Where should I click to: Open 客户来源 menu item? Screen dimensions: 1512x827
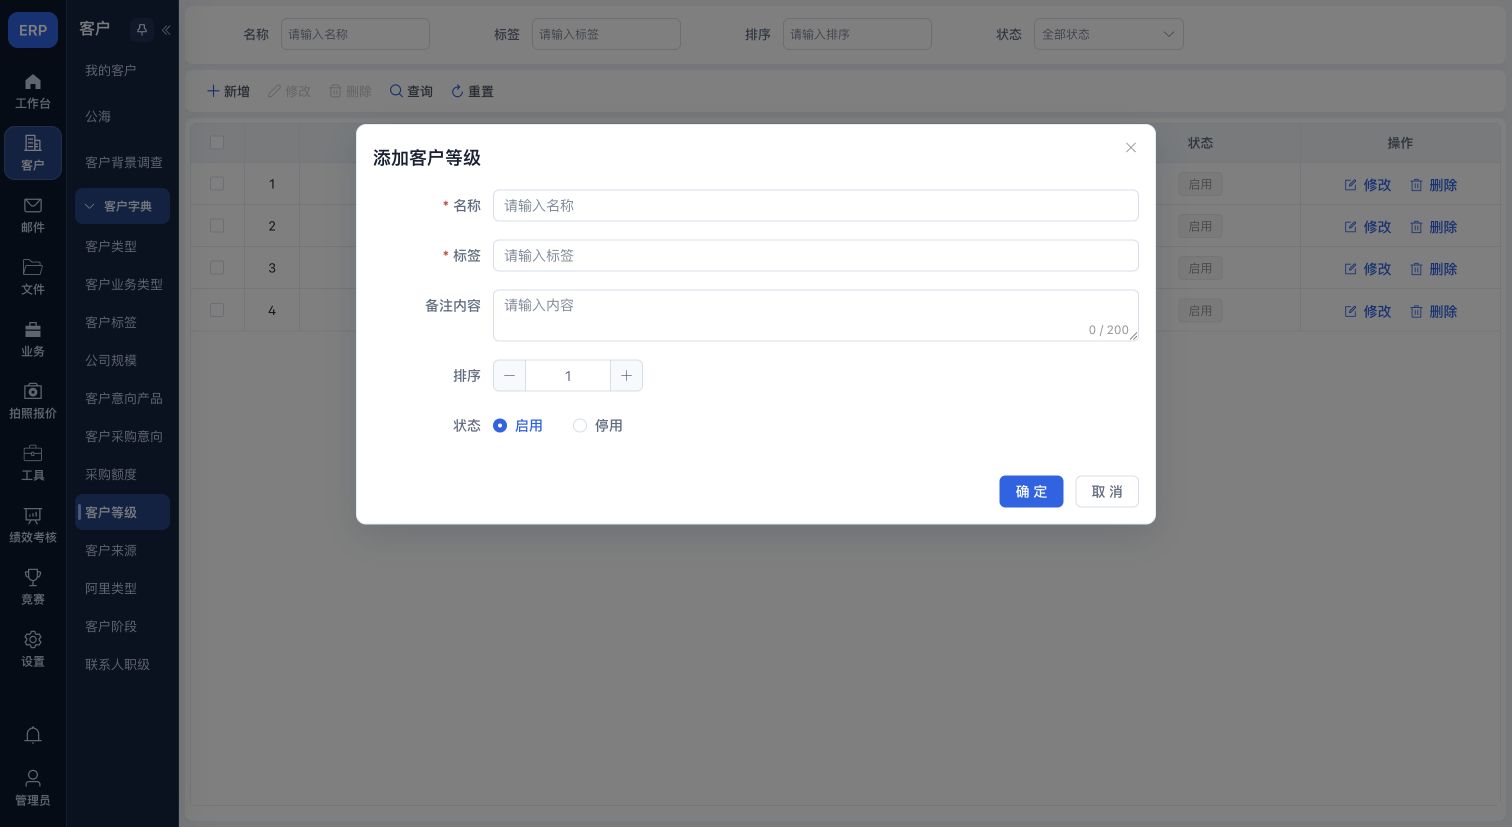tap(111, 551)
